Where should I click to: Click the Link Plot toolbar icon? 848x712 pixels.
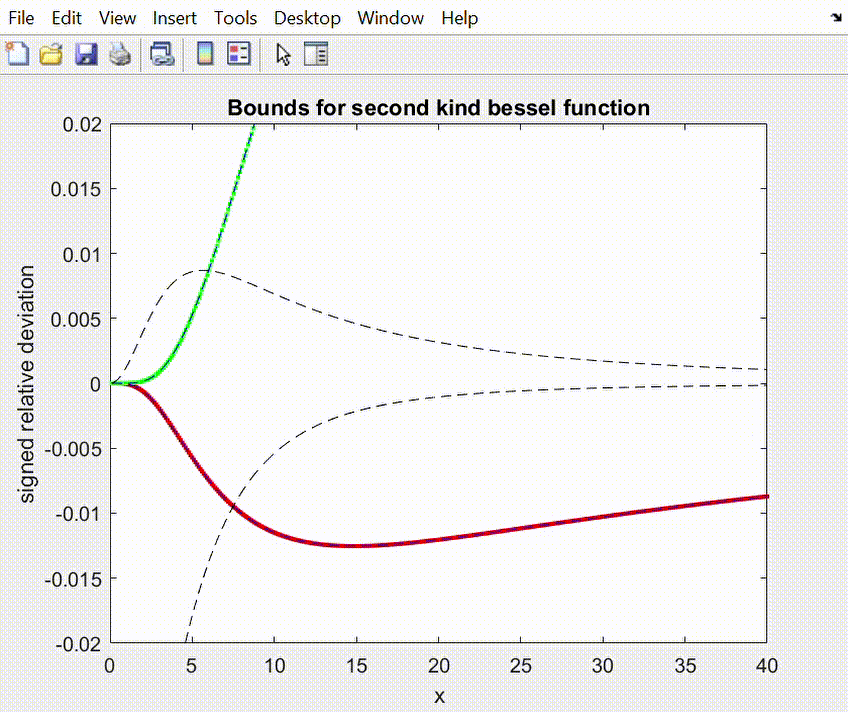point(162,54)
